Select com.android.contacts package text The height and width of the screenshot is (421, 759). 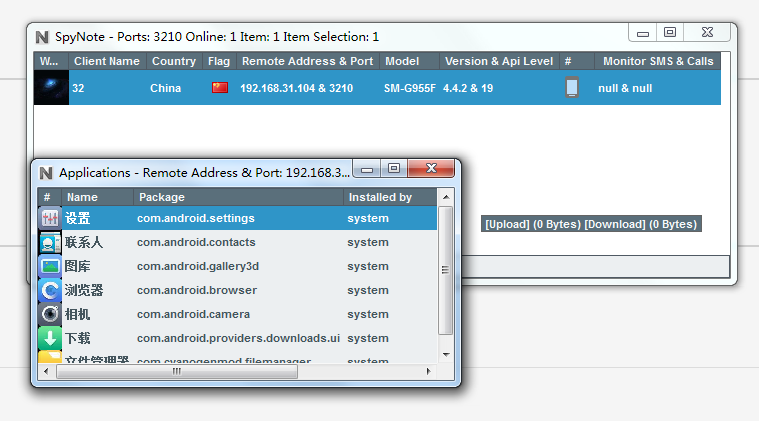click(x=196, y=242)
